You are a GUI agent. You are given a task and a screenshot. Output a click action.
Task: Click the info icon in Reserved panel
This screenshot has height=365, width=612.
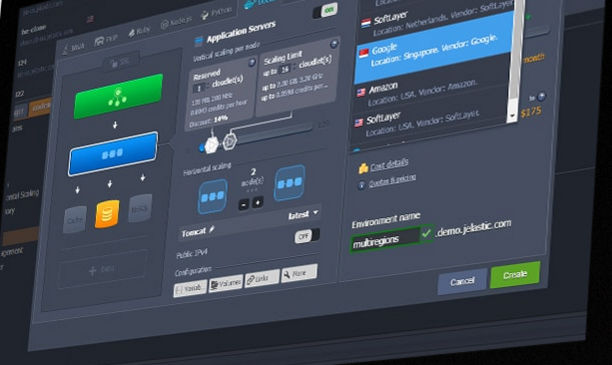[x=252, y=62]
